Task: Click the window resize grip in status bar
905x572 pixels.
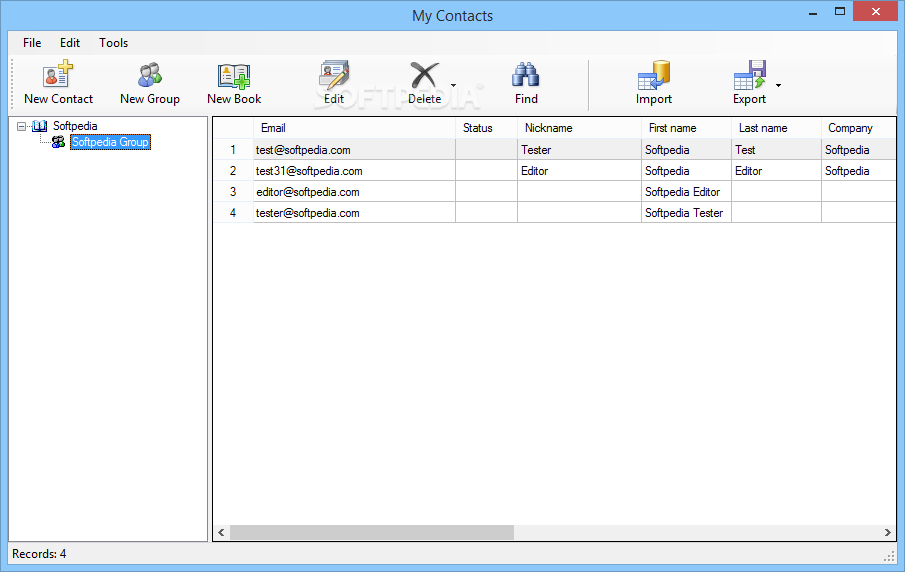Action: tap(889, 556)
